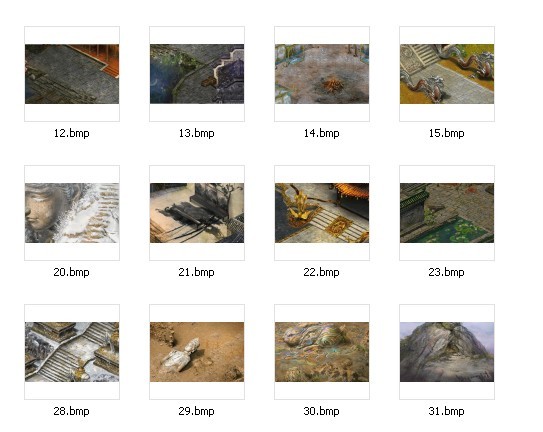Click the 12.bmp file name label

(x=72, y=133)
